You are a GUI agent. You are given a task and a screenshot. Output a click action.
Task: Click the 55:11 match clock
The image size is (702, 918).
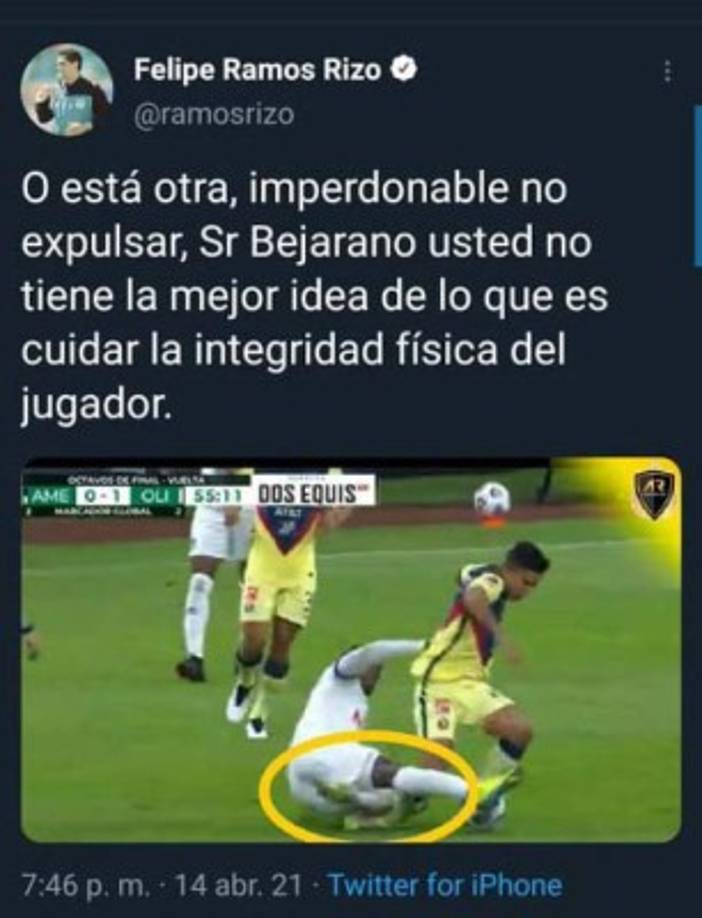click(x=217, y=496)
